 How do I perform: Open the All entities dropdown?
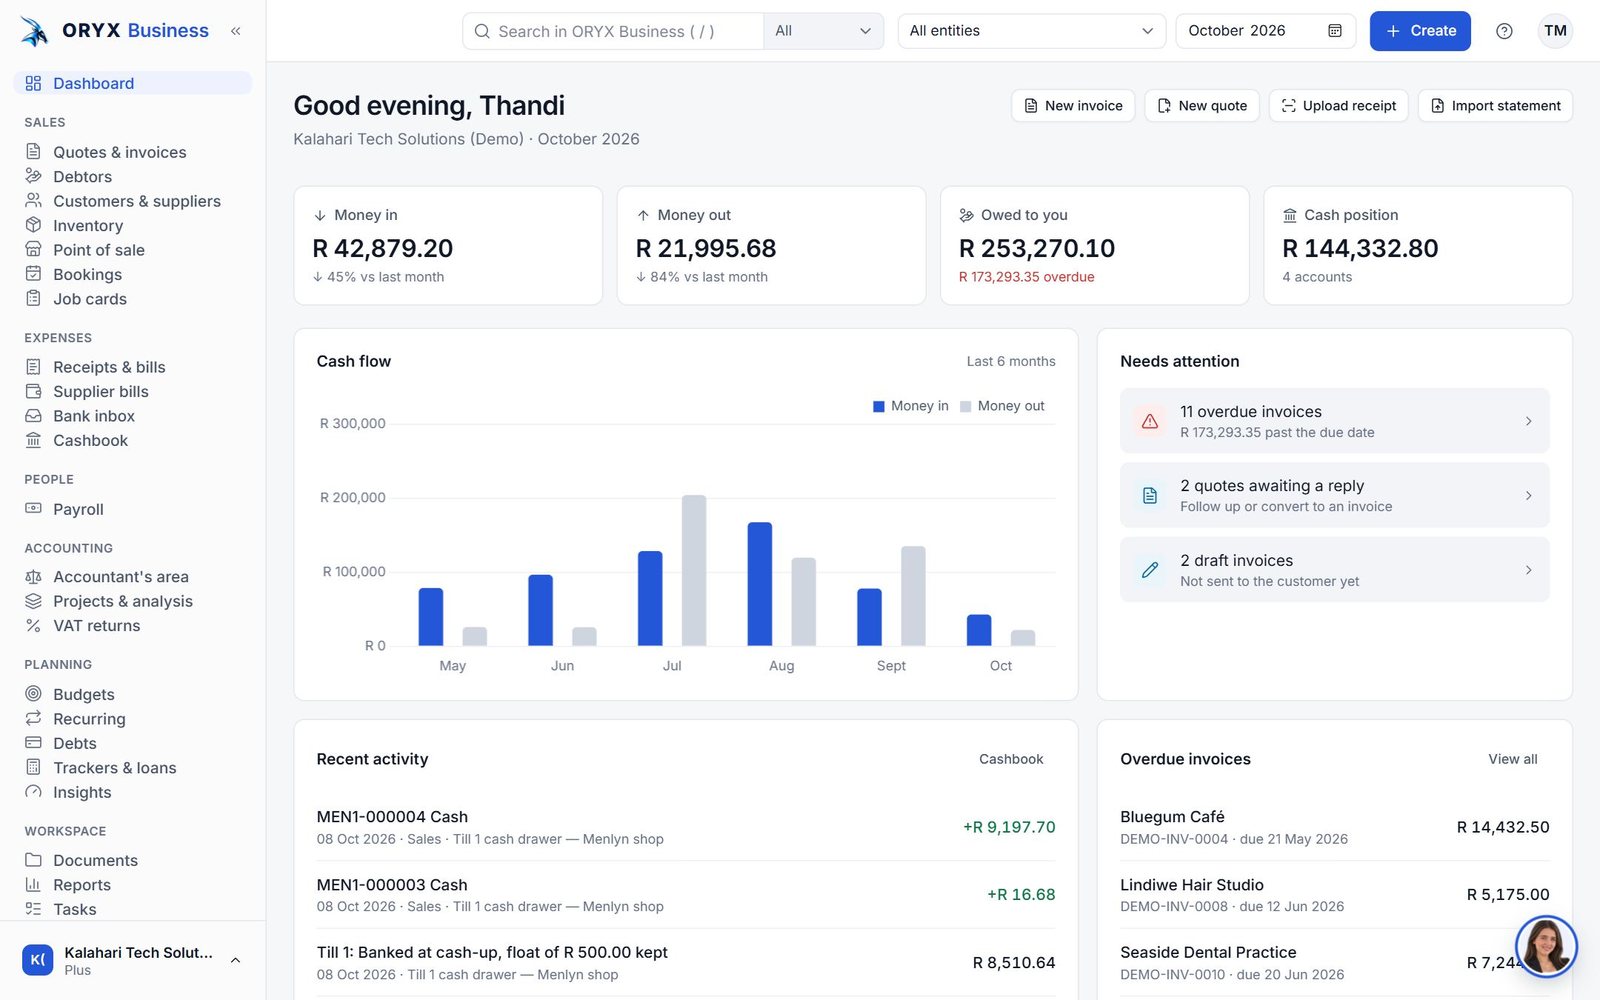point(1031,31)
